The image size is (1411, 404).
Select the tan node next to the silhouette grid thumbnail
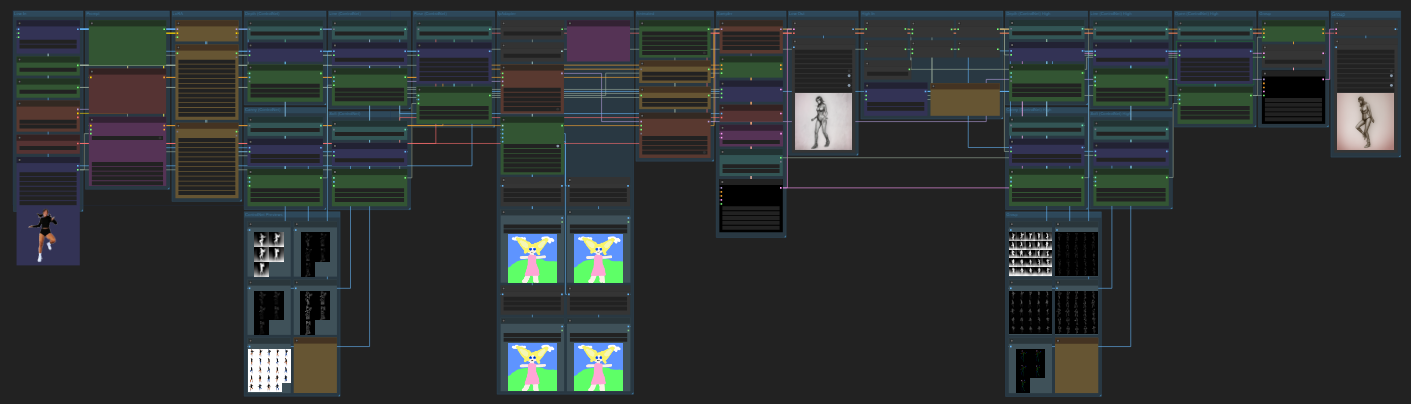coord(316,366)
